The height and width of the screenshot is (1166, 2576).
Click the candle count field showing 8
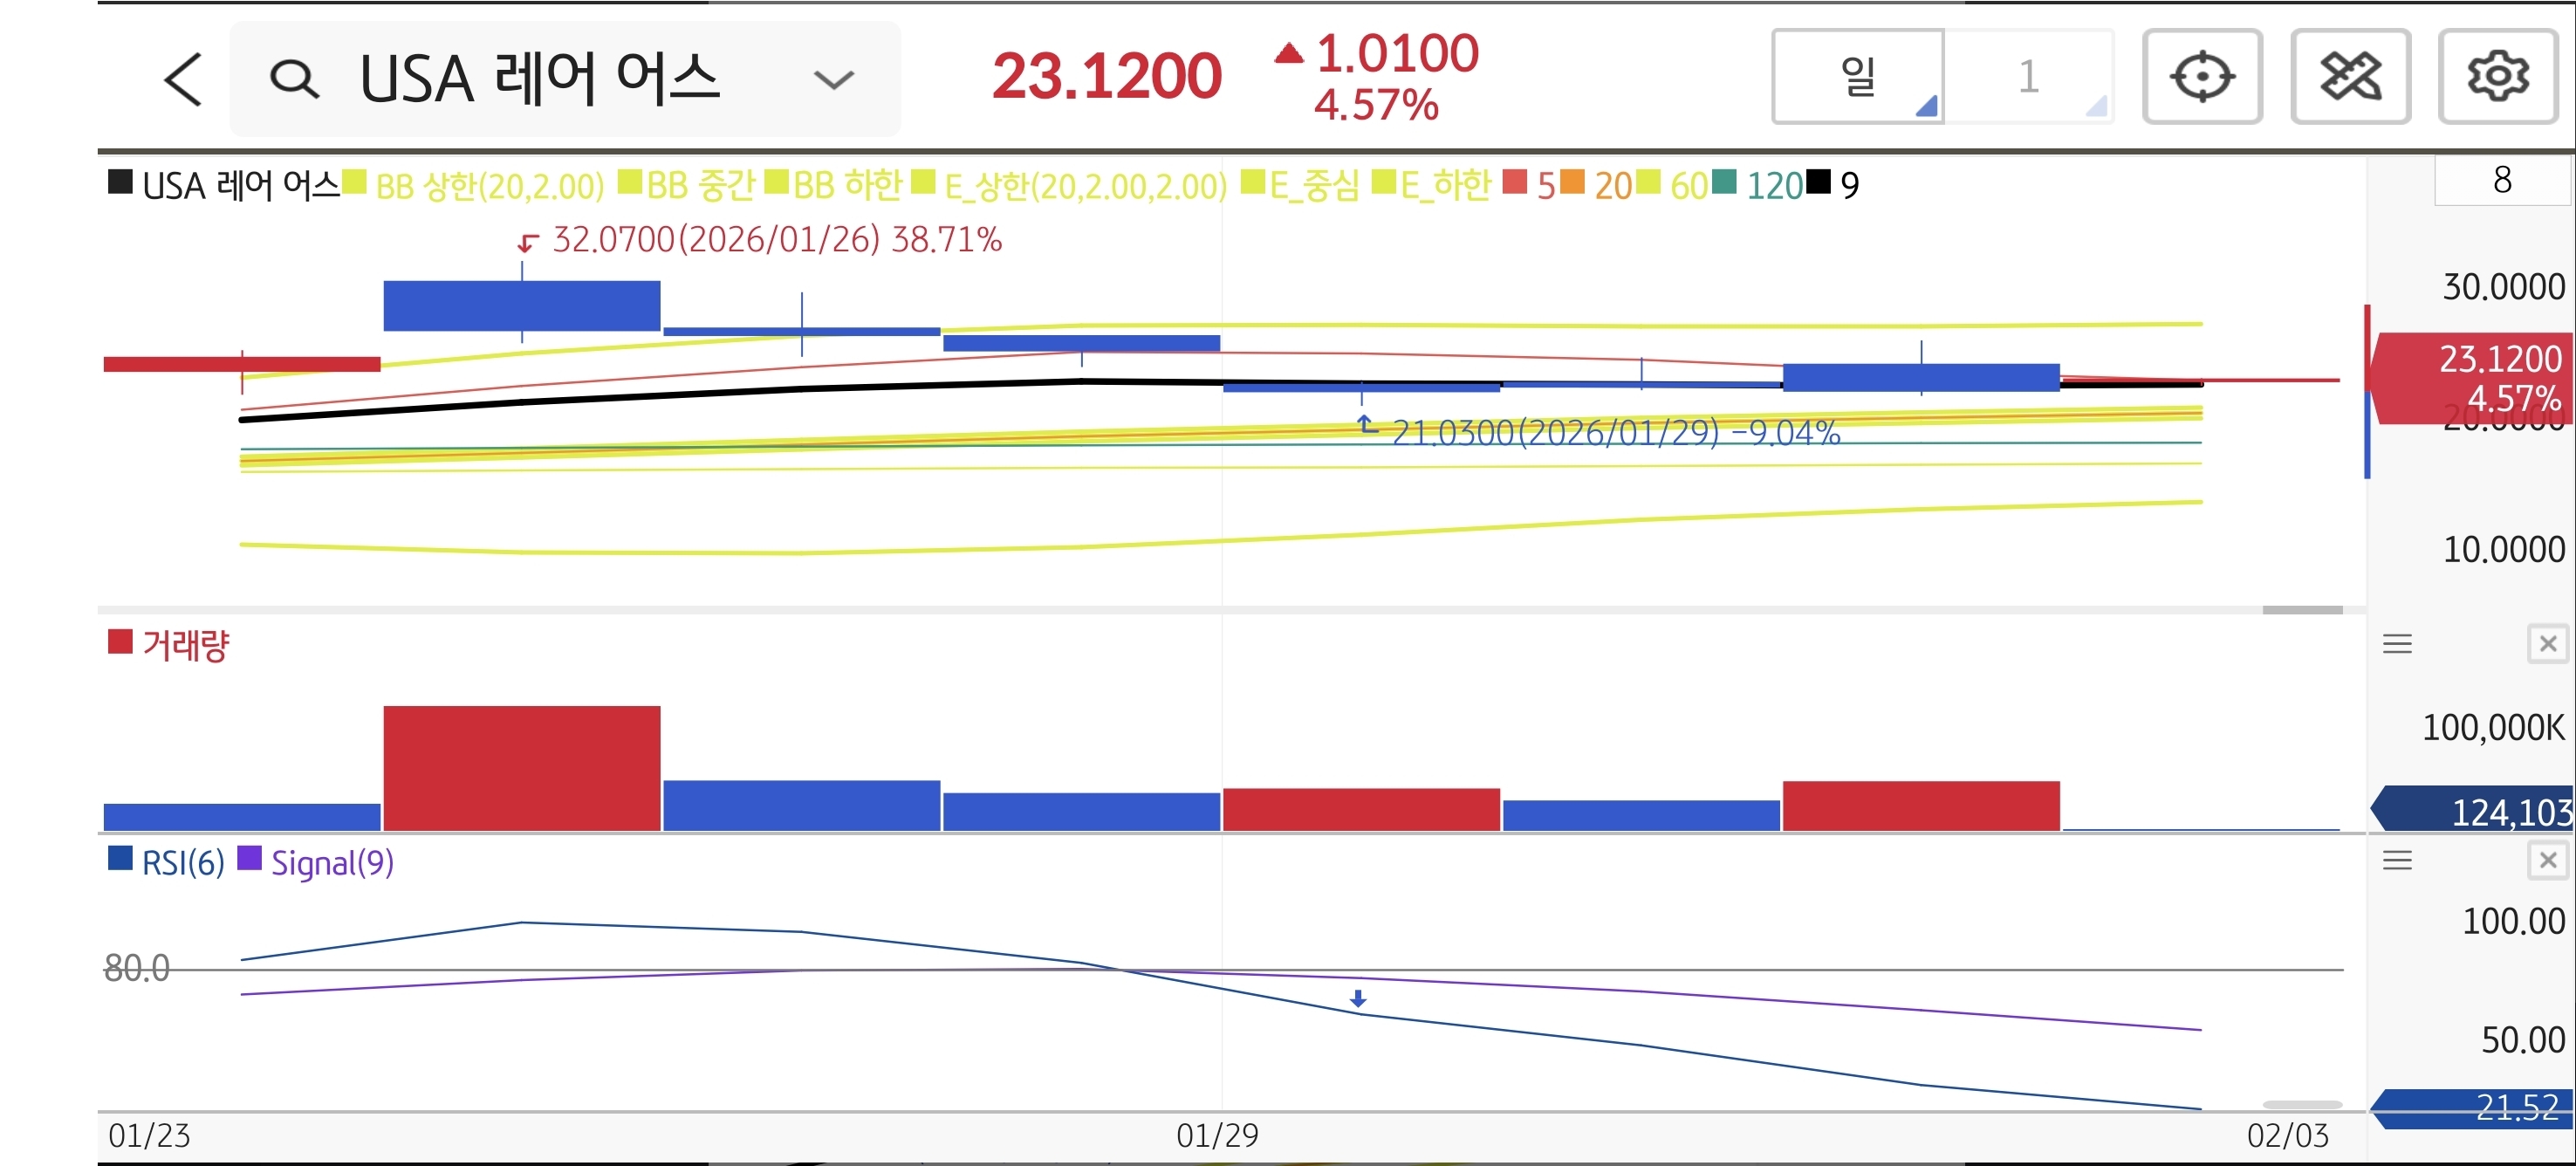(2501, 181)
